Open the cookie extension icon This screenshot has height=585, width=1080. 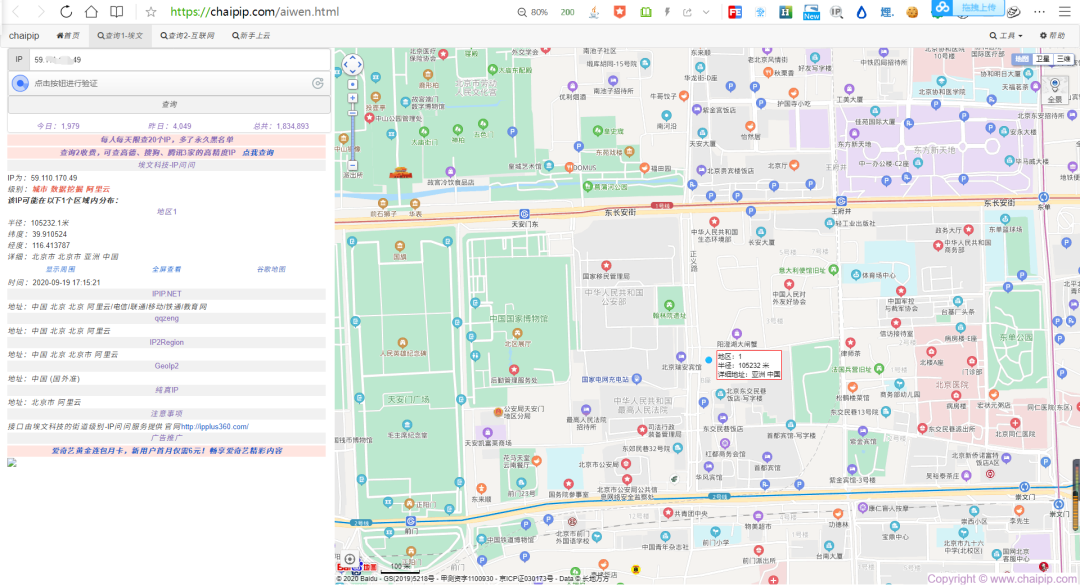pyautogui.click(x=912, y=12)
